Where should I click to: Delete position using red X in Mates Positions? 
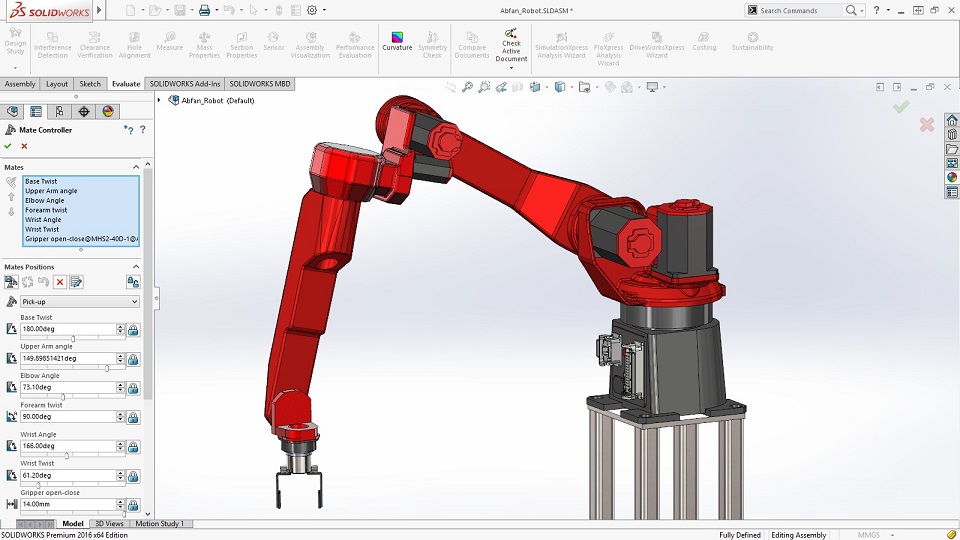[x=60, y=282]
